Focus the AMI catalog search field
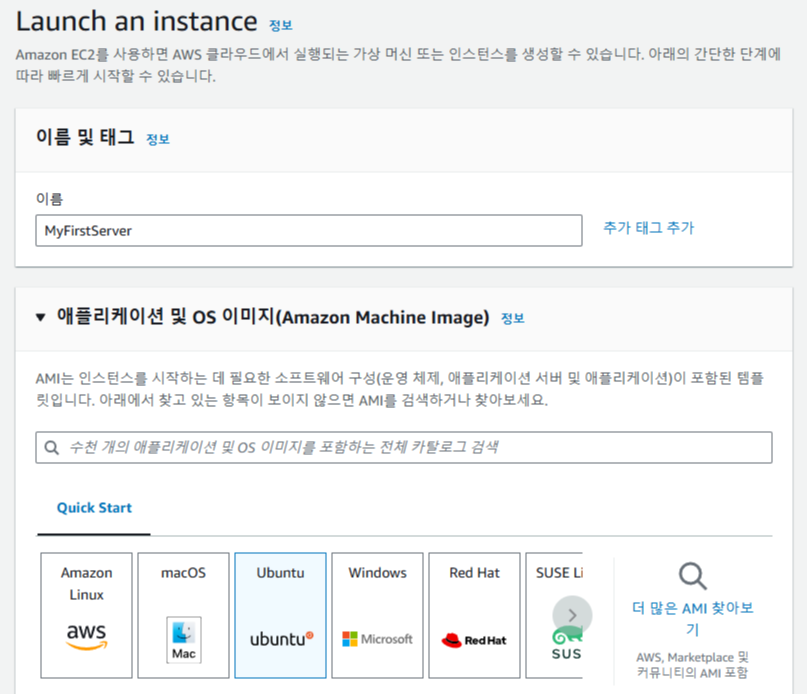The width and height of the screenshot is (807, 694). pyautogui.click(x=404, y=447)
